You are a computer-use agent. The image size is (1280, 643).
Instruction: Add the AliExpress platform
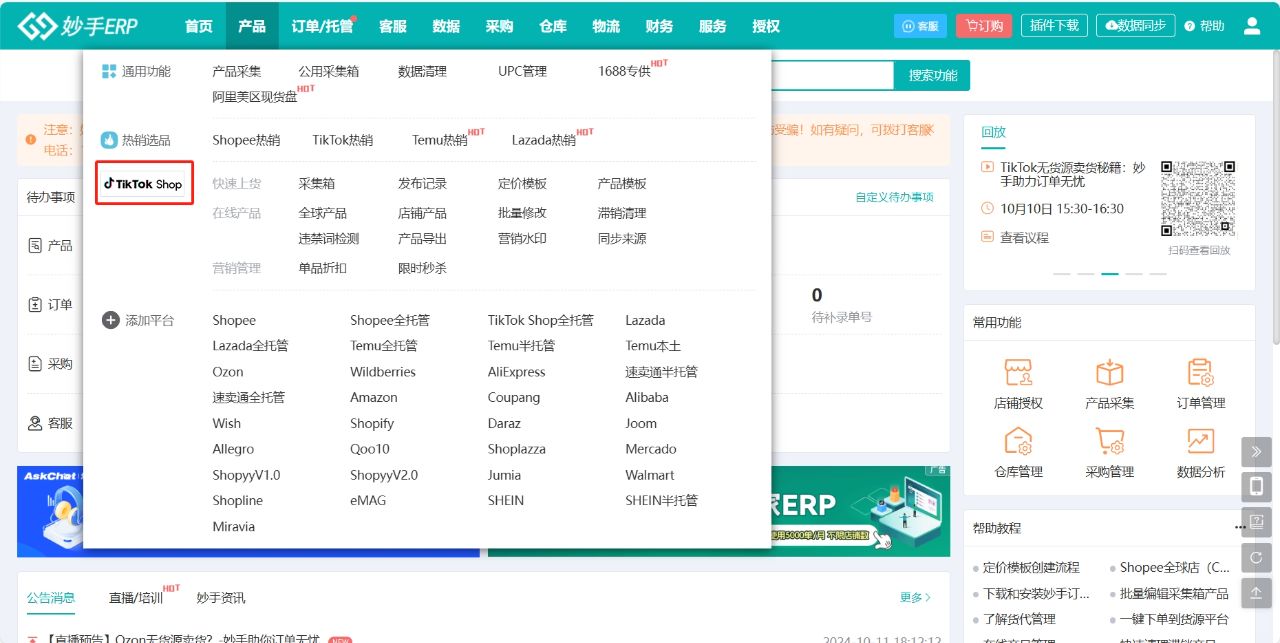pos(517,372)
